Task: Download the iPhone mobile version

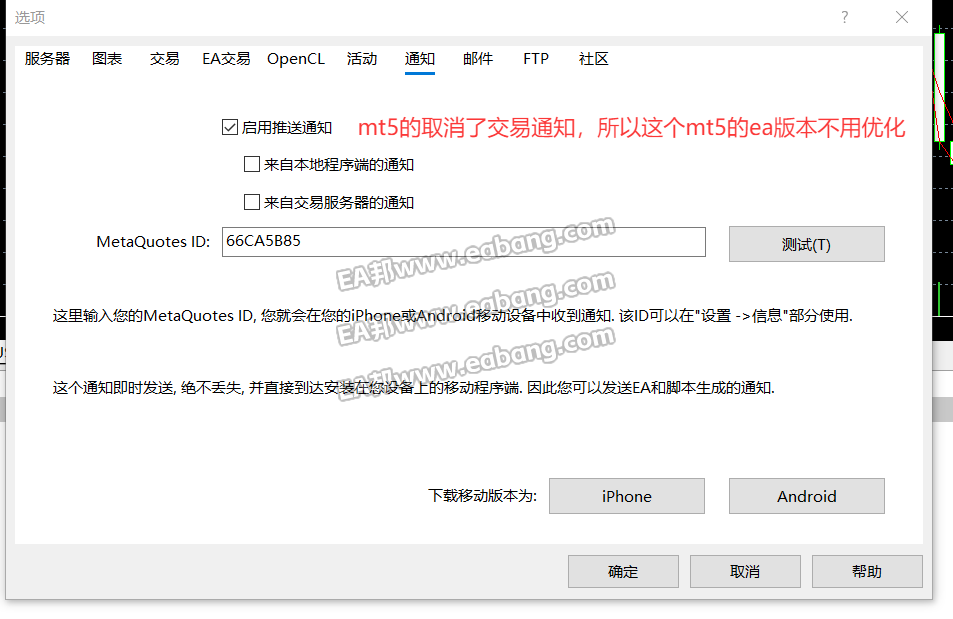Action: coord(626,495)
